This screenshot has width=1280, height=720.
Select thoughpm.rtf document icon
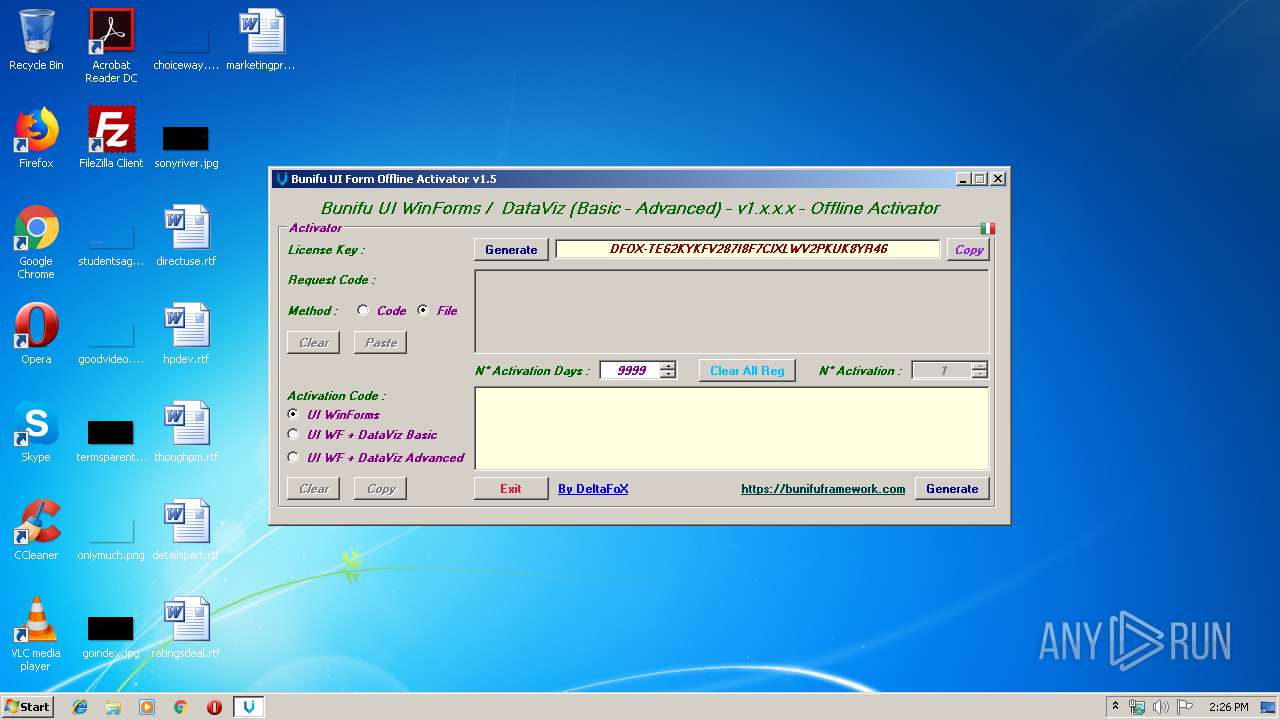pyautogui.click(x=186, y=432)
